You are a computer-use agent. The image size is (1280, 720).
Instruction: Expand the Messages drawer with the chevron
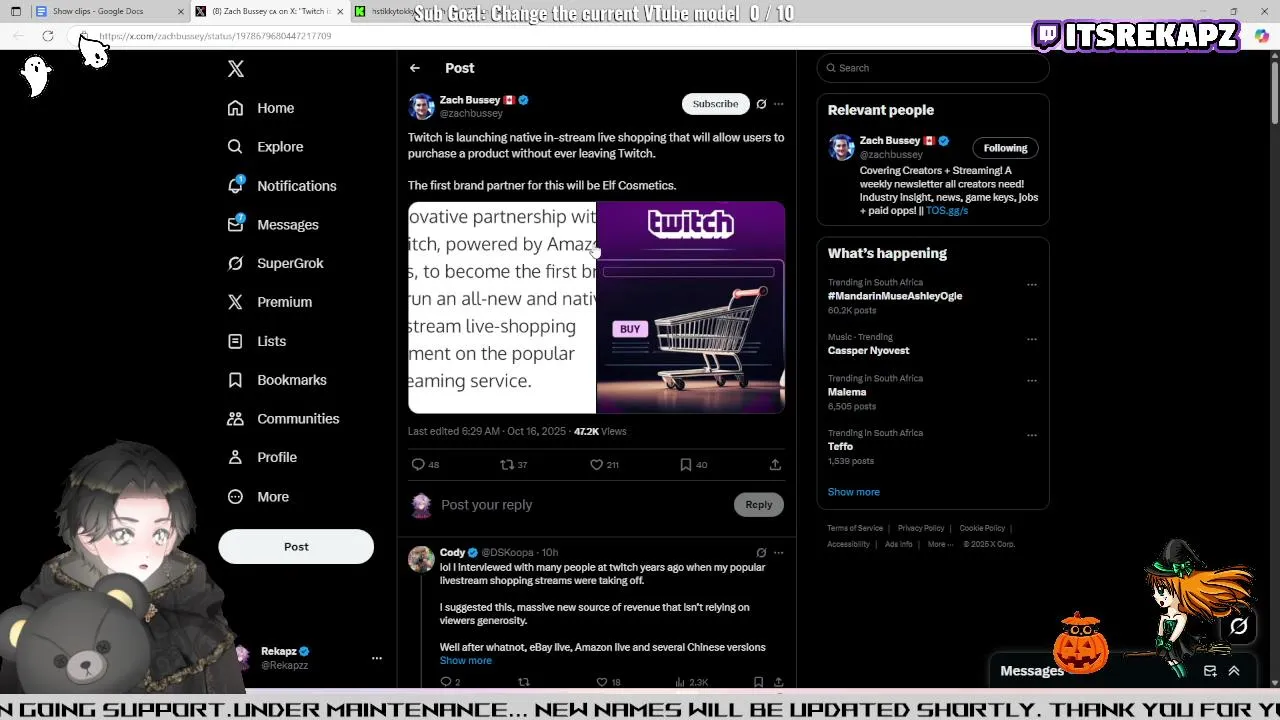tap(1234, 671)
